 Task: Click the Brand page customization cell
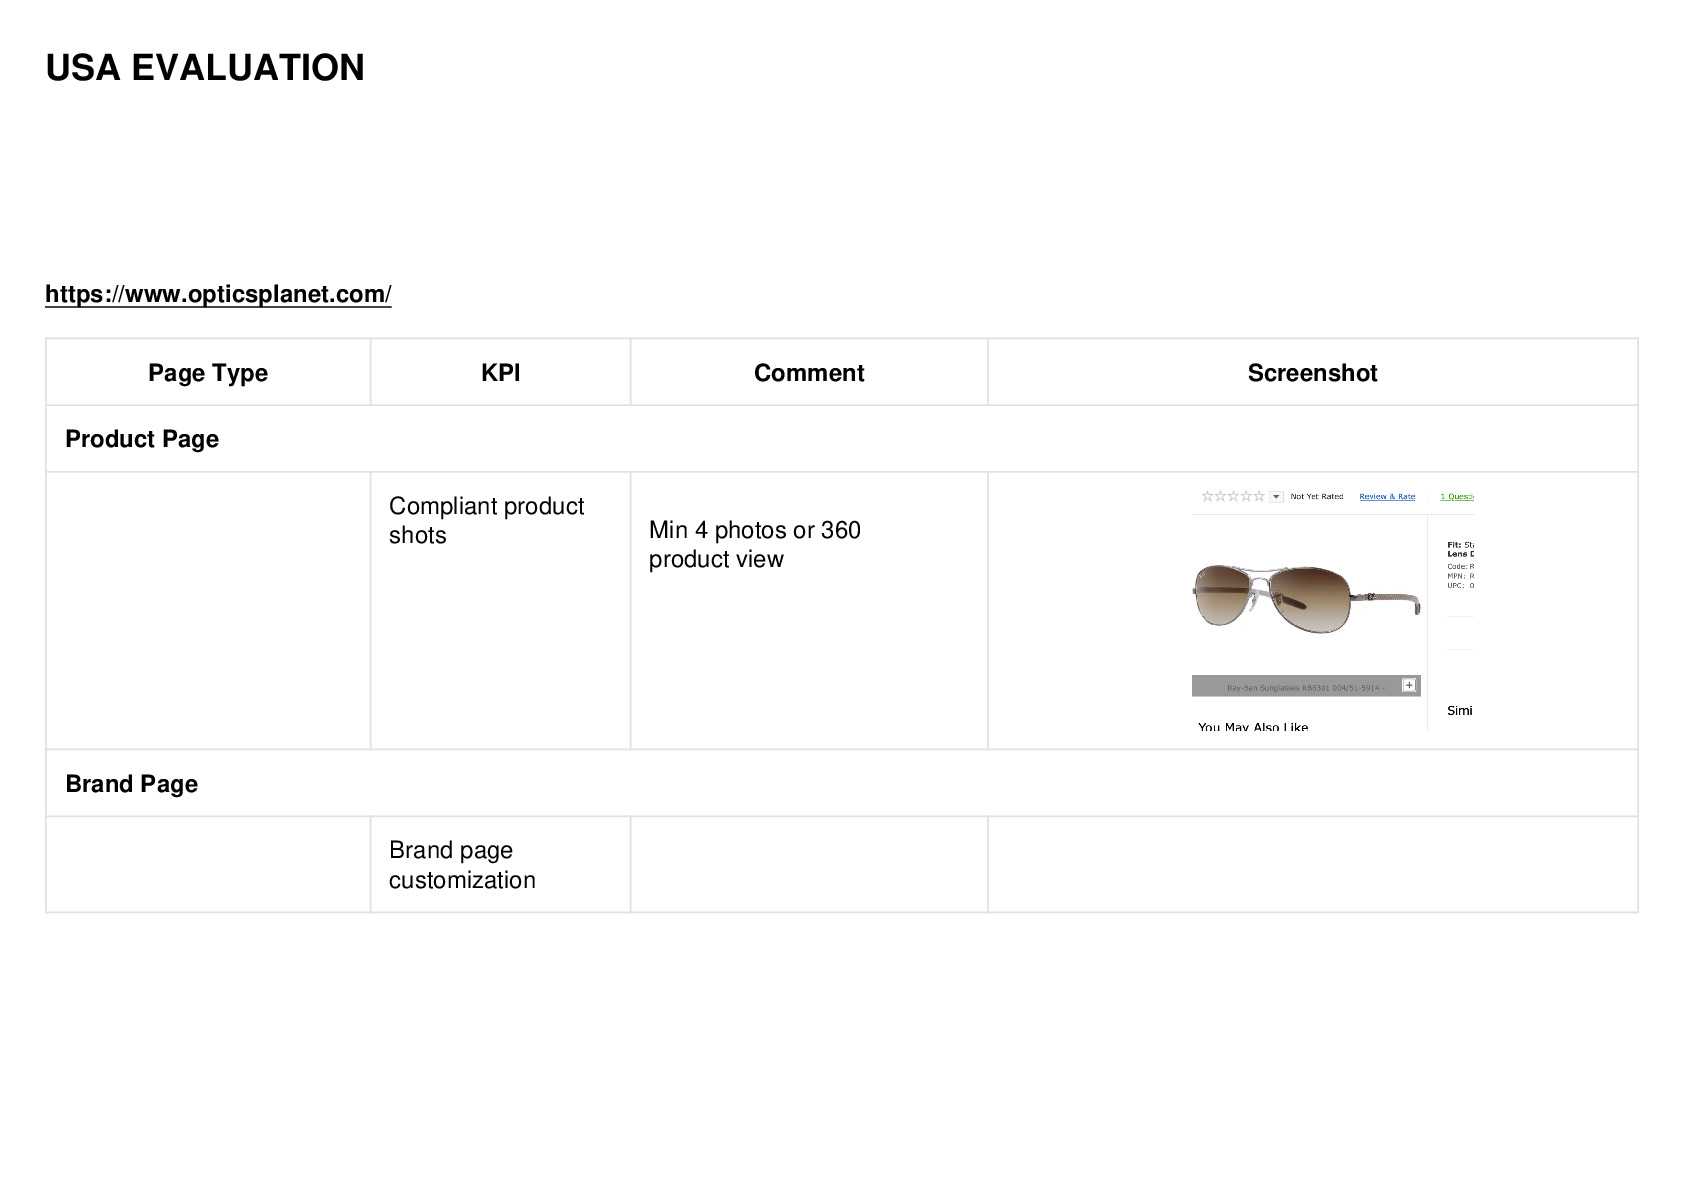click(500, 865)
